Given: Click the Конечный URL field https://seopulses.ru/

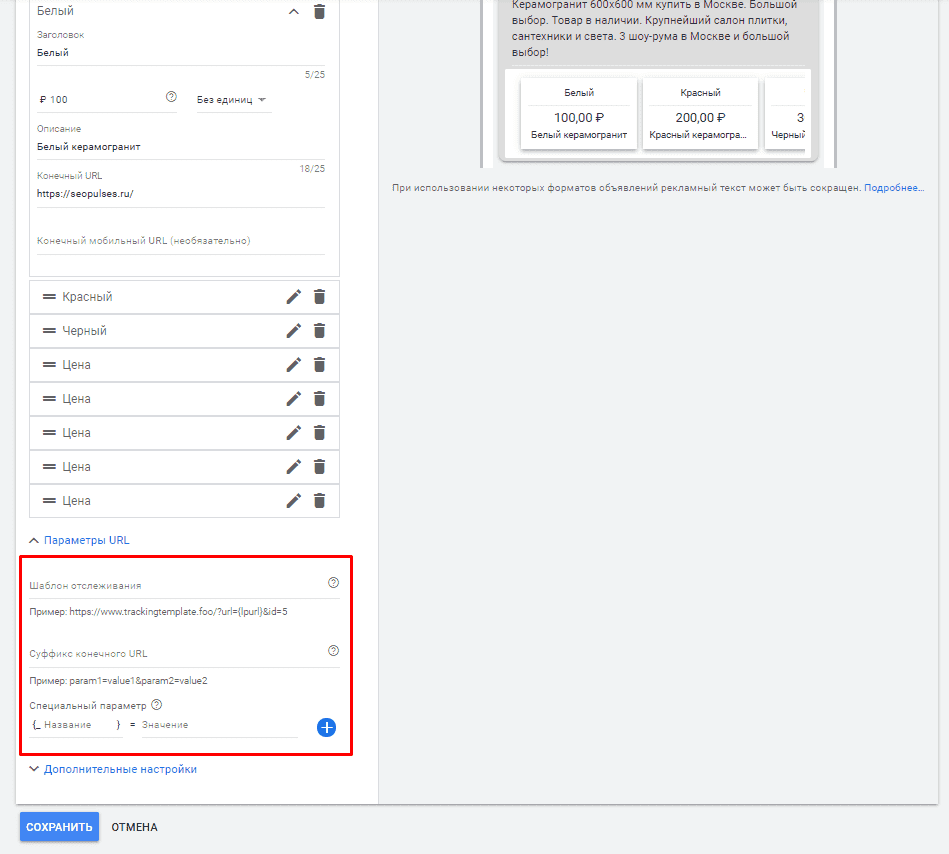Looking at the screenshot, I should tap(181, 194).
